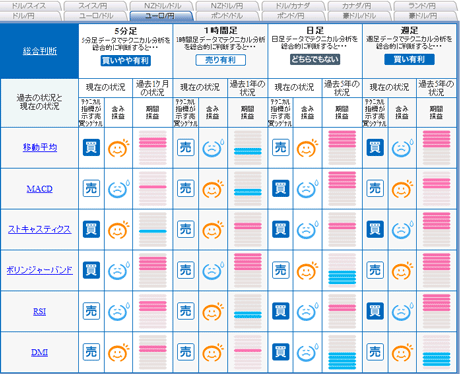460x374 pixels.
Task: Click the 日足 買 signal icon for RSI
Action: pyautogui.click(x=281, y=311)
